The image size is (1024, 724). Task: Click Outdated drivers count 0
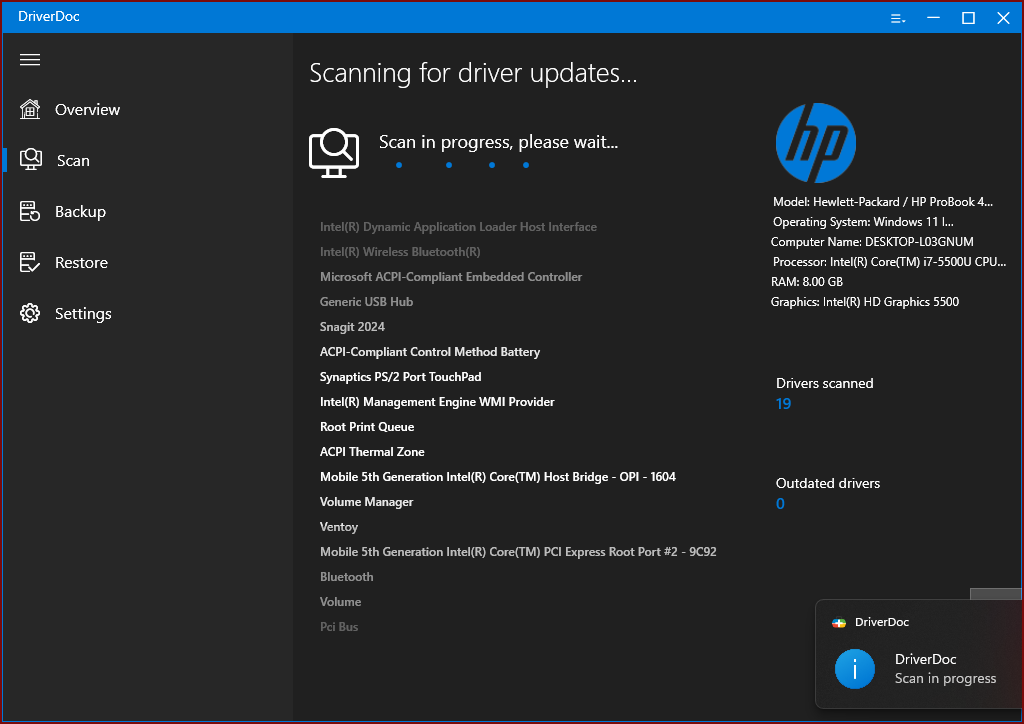point(780,503)
